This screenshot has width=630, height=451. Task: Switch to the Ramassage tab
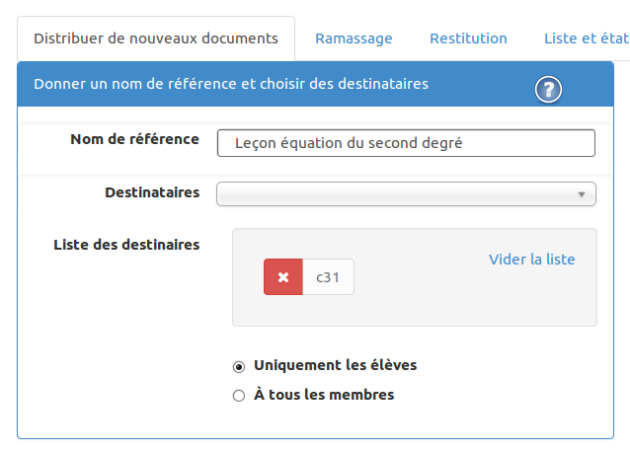pyautogui.click(x=354, y=39)
